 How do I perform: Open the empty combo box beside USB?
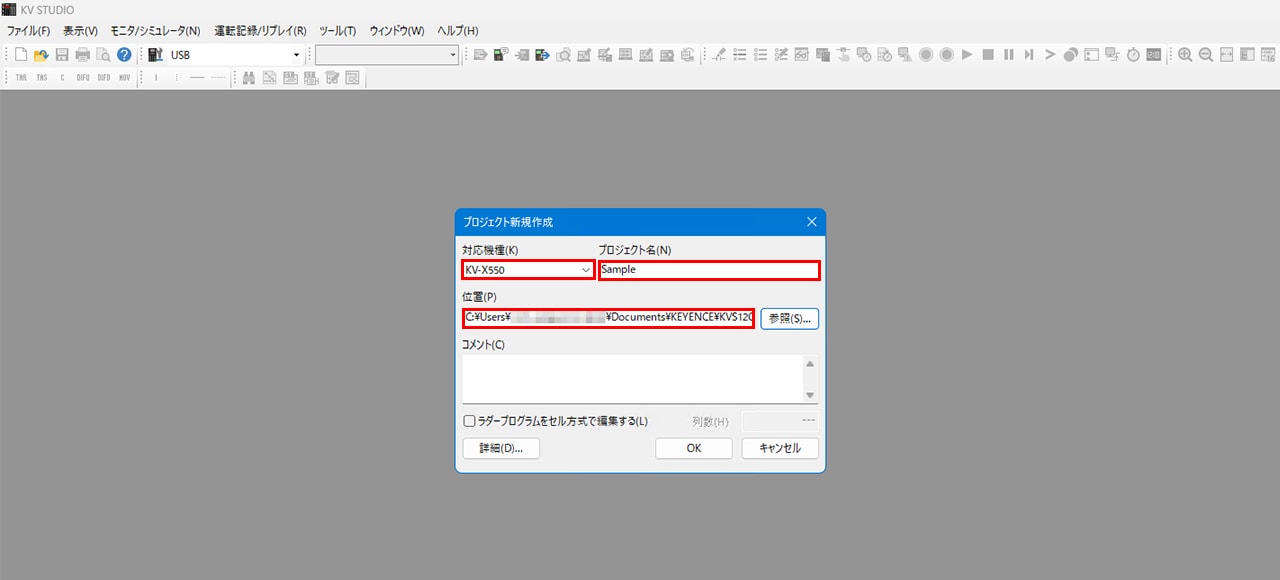pos(453,55)
